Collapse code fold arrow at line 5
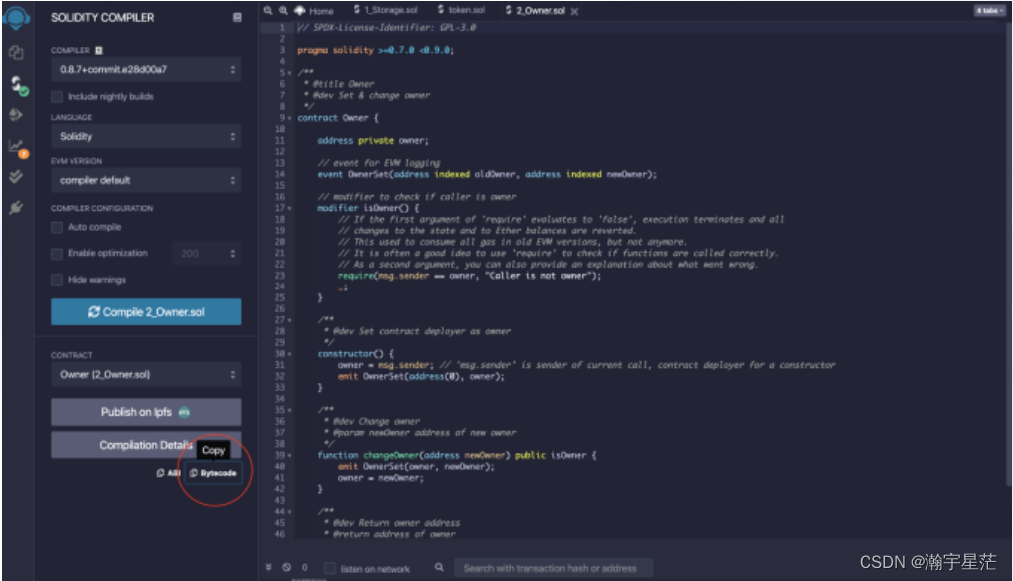 (290, 72)
